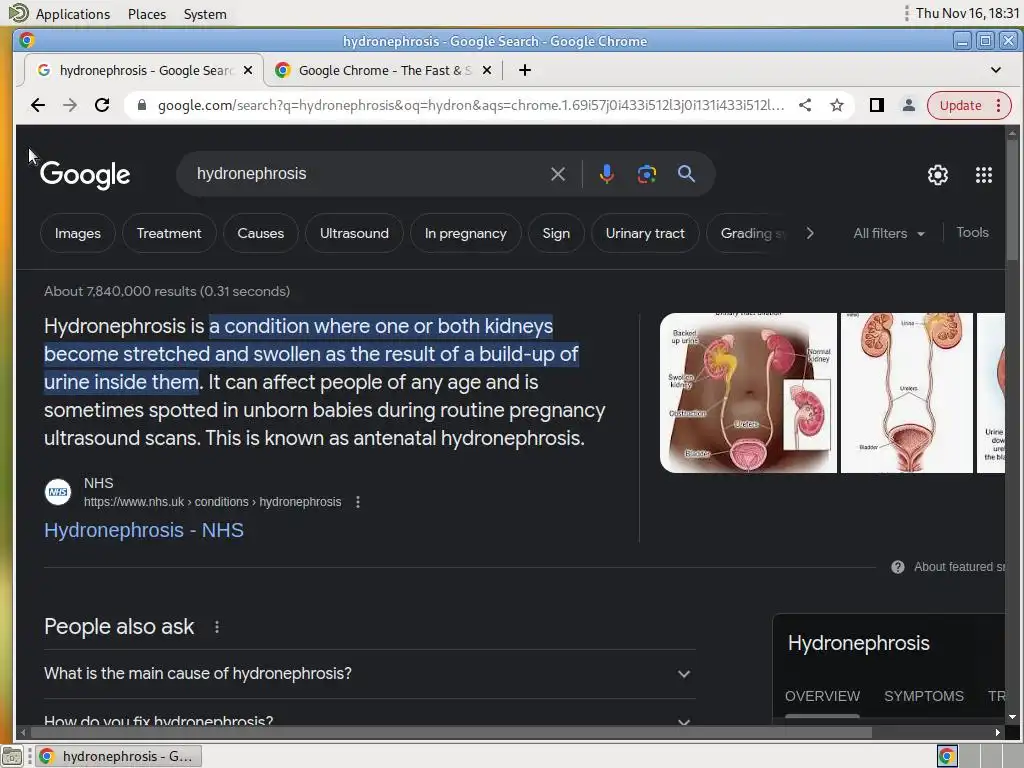
Task: Click the nhs.uk conditions URL breadcrumb
Action: click(x=212, y=502)
